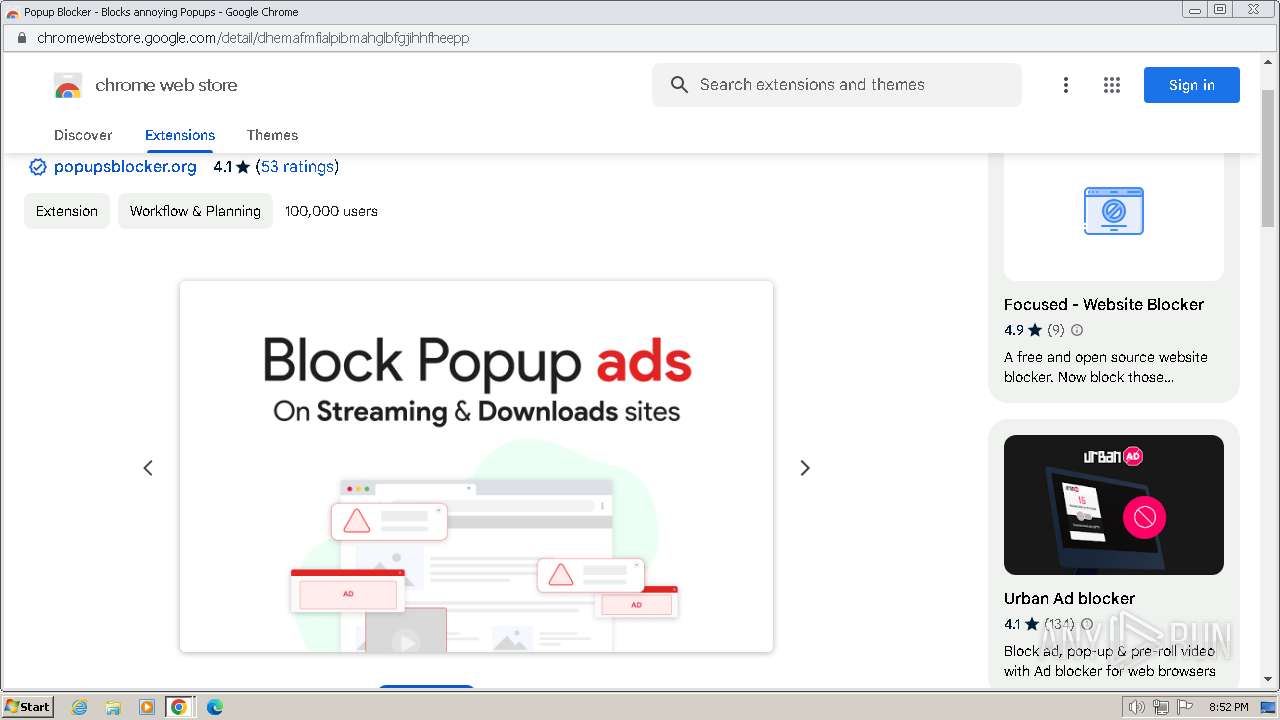Go to the Discover tab

pos(83,135)
